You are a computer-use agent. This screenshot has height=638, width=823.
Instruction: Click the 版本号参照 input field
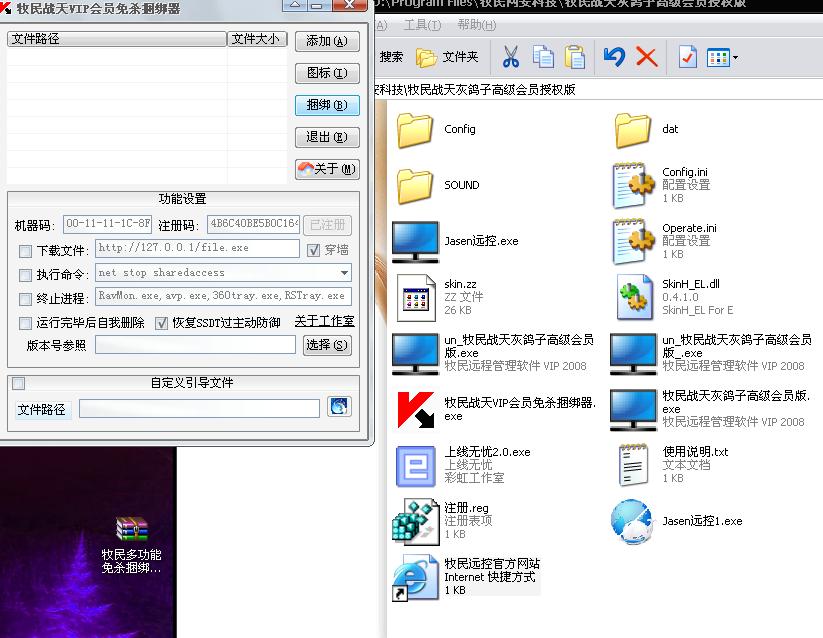(x=195, y=345)
